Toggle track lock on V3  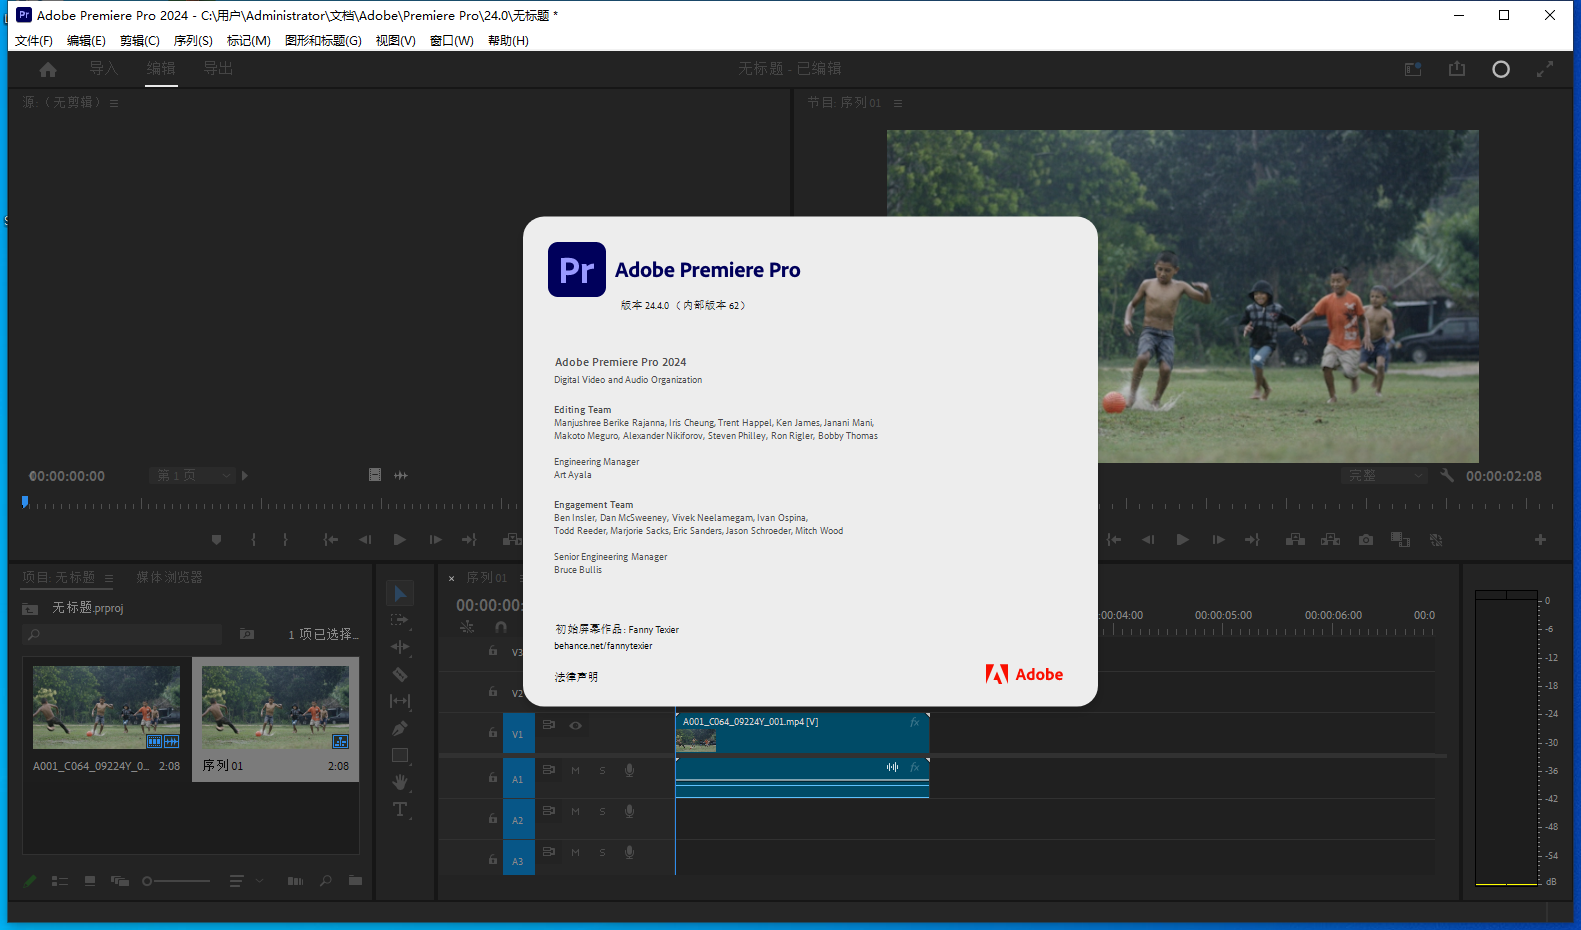tap(492, 650)
